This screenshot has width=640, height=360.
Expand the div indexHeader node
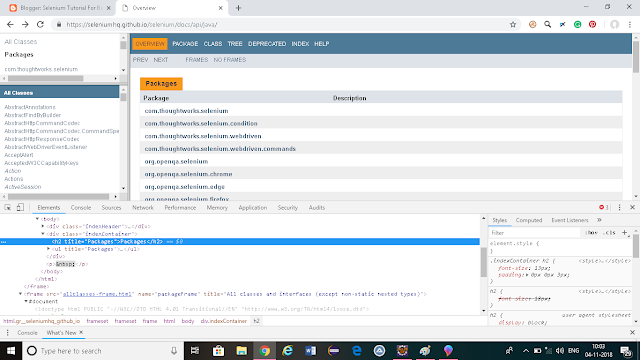click(x=43, y=226)
